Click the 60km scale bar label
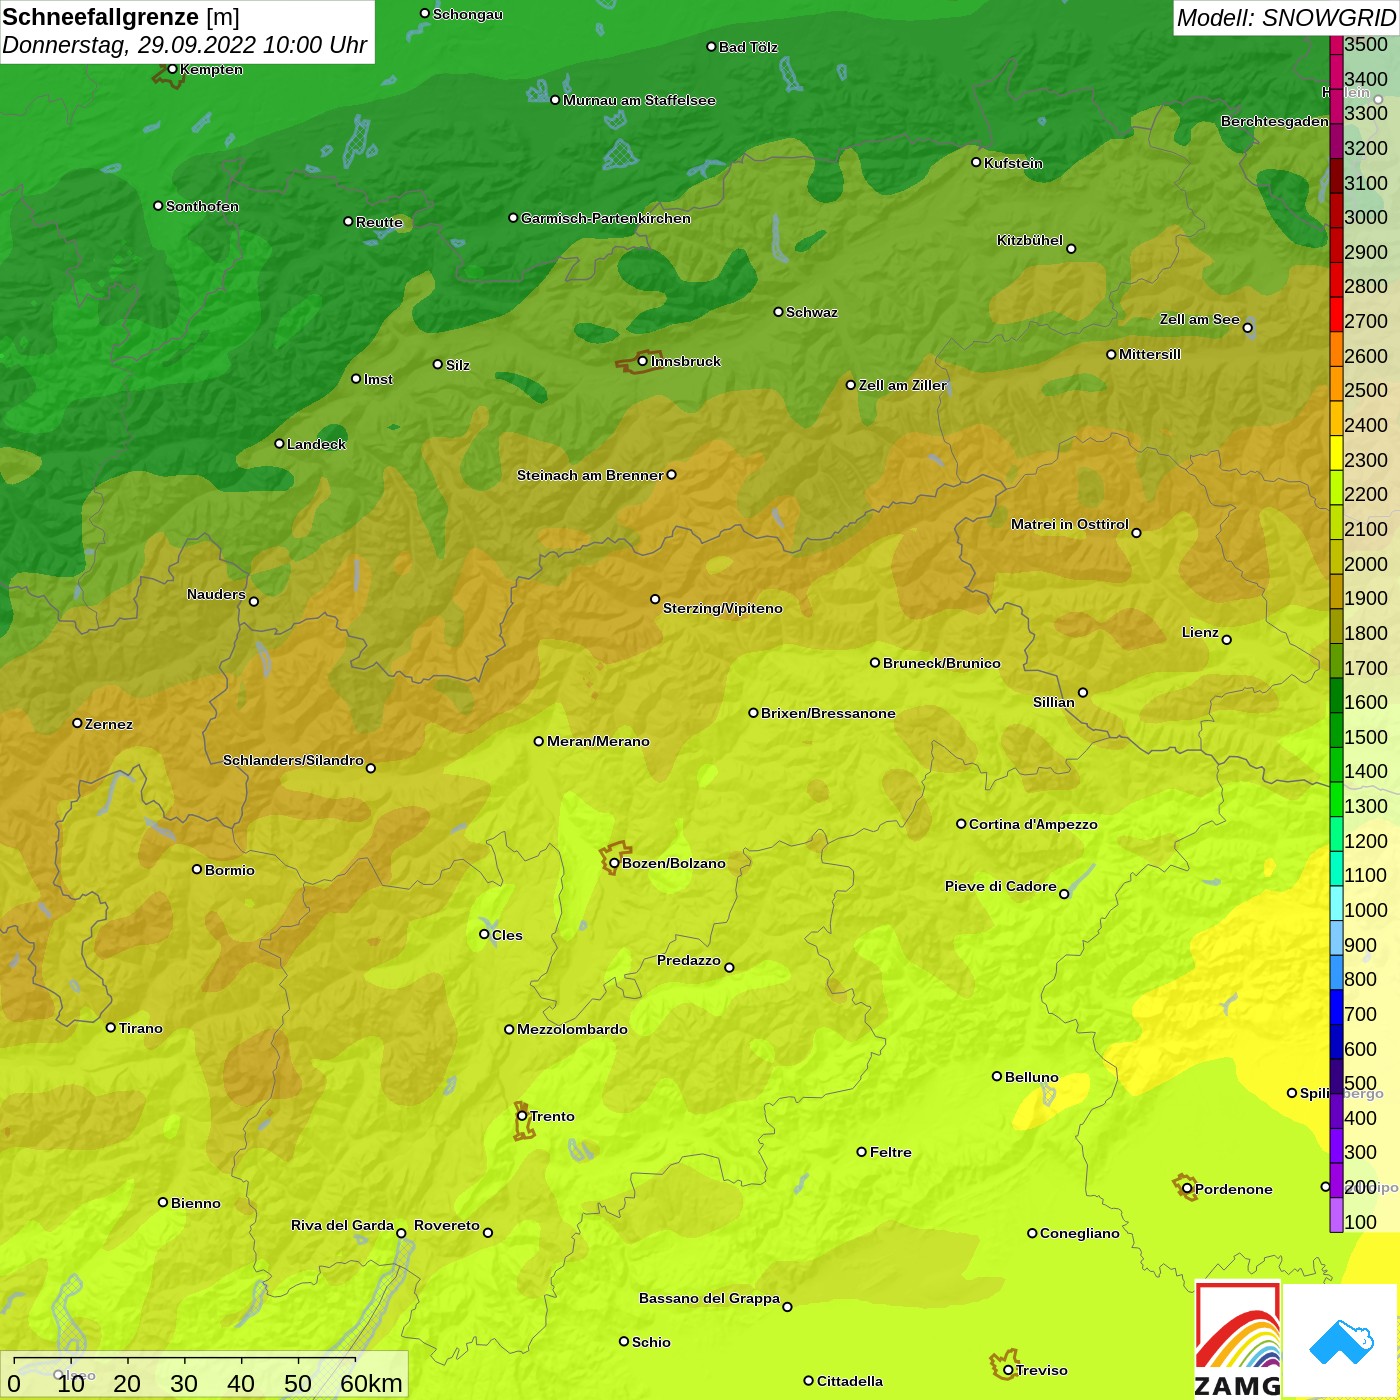The image size is (1400, 1400). pos(371,1383)
